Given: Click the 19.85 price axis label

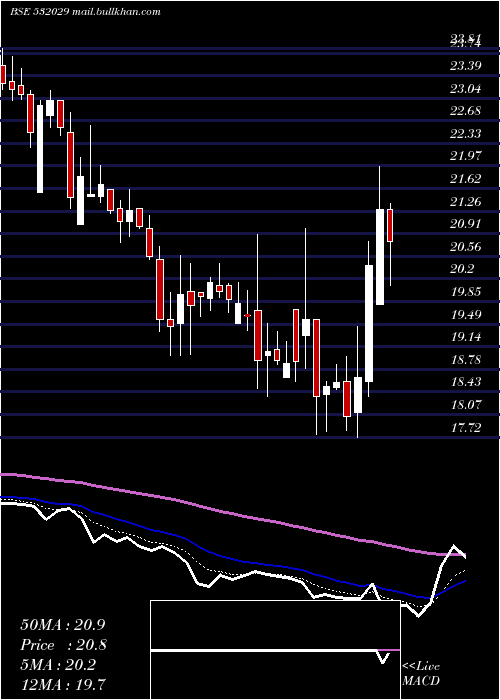Looking at the screenshot, I should (x=466, y=292).
